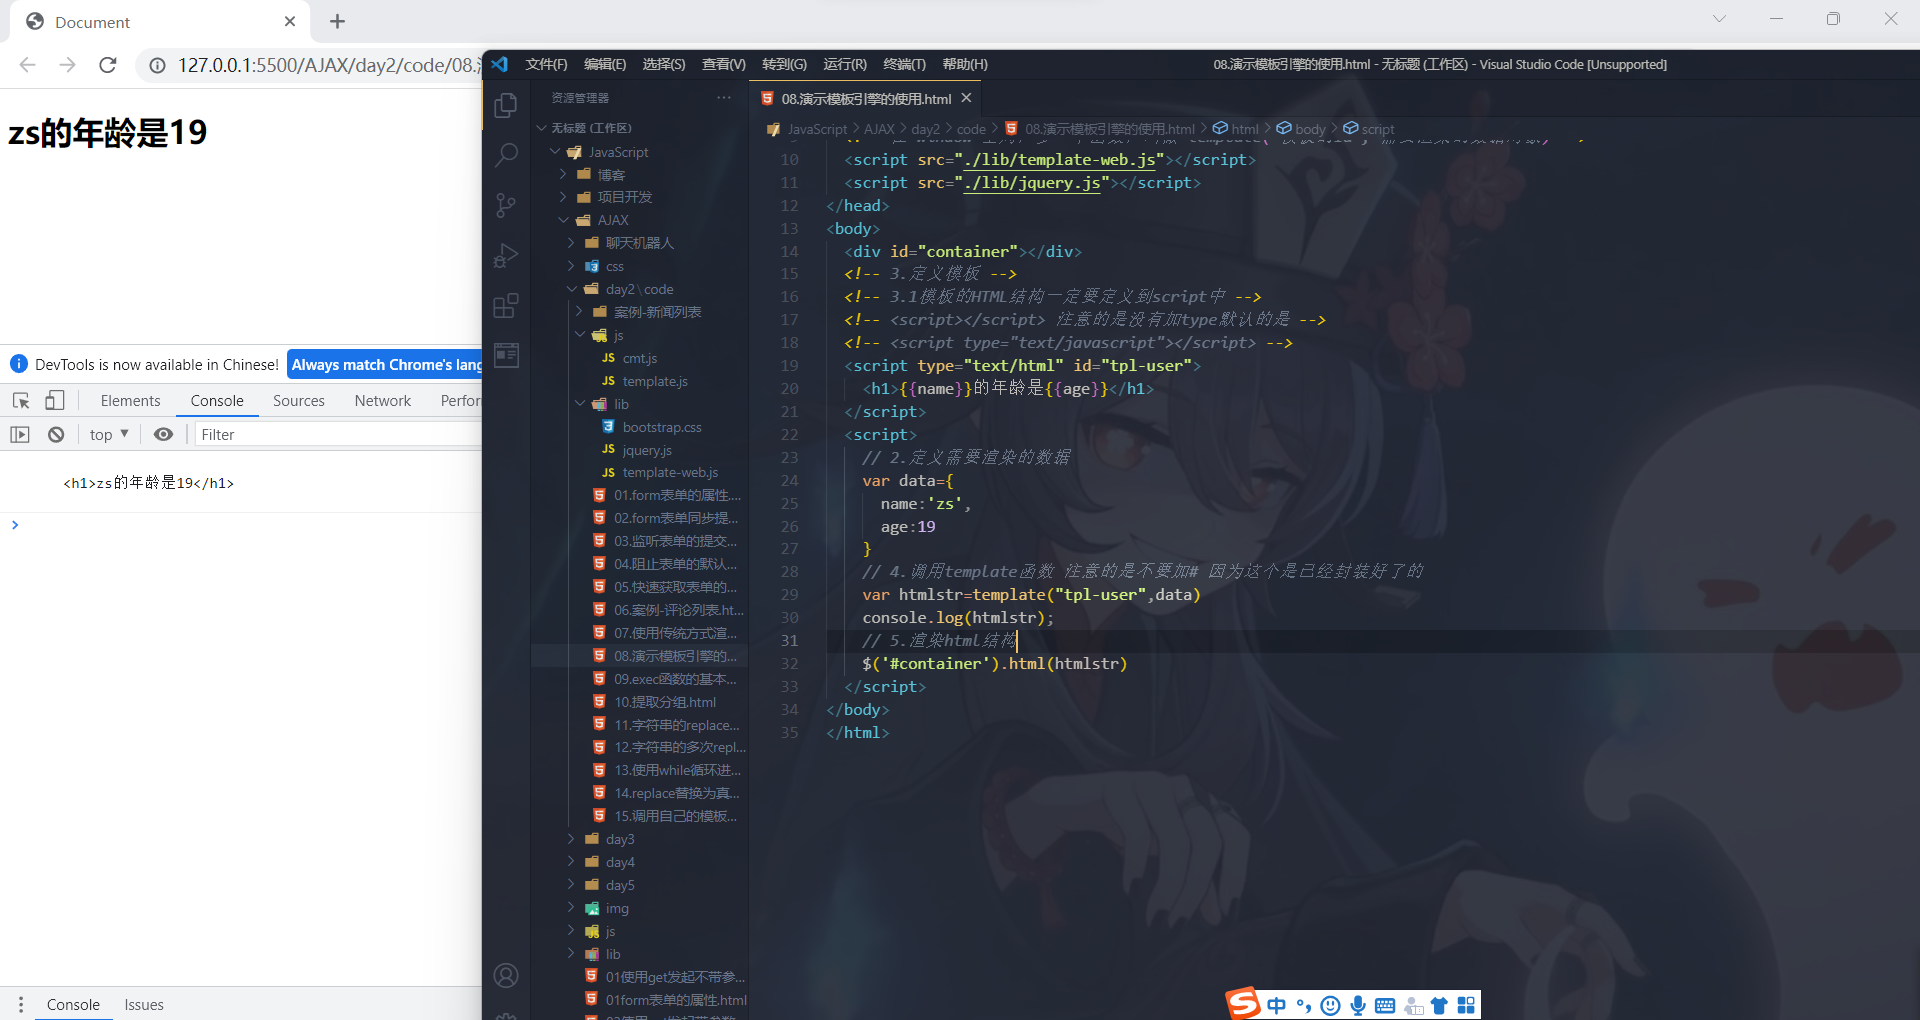Switch Sogou input between Chinese and English
Image resolution: width=1920 pixels, height=1020 pixels.
[x=1276, y=1005]
